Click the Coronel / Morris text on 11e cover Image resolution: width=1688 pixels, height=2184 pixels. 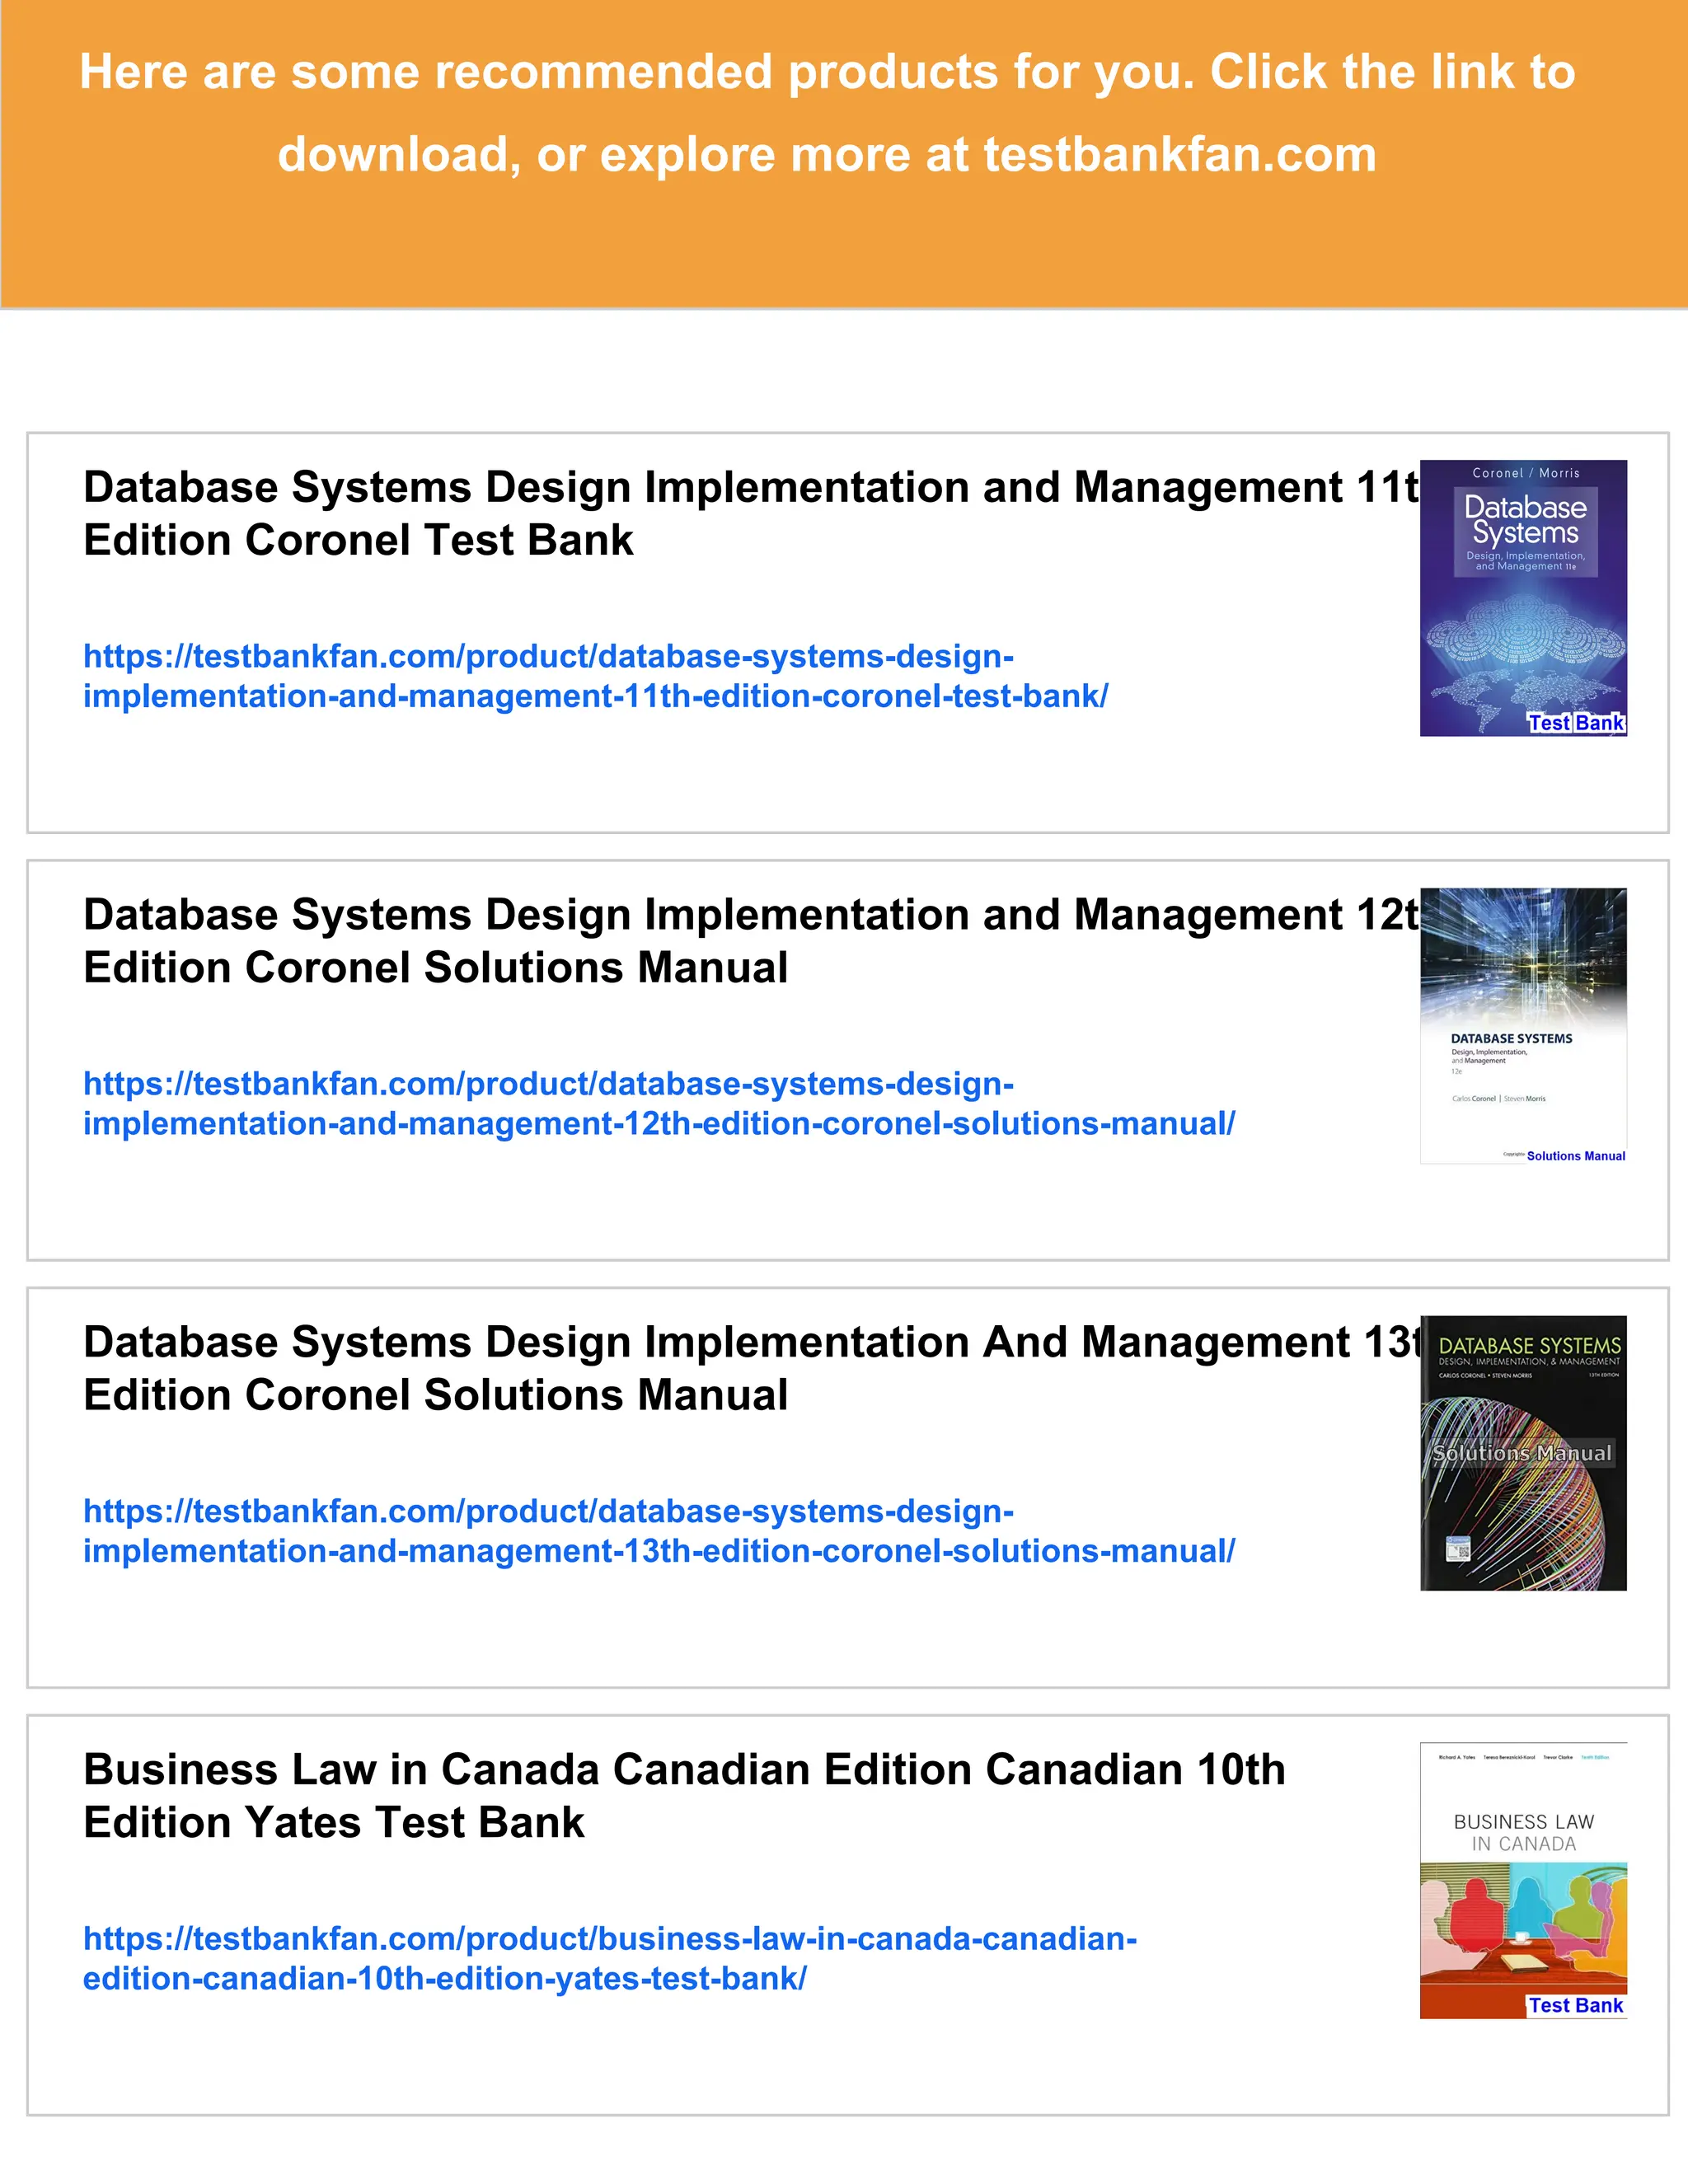[x=1525, y=473]
